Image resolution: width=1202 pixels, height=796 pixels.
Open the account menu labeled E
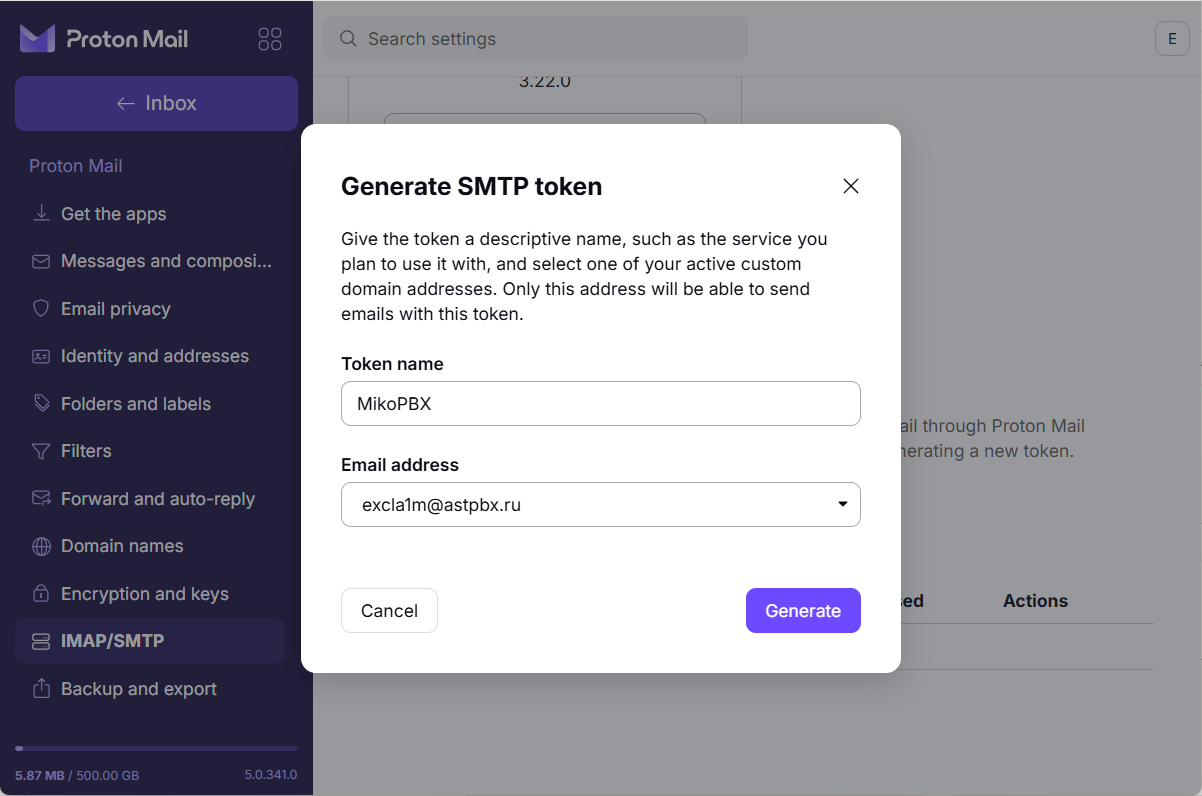[1171, 39]
